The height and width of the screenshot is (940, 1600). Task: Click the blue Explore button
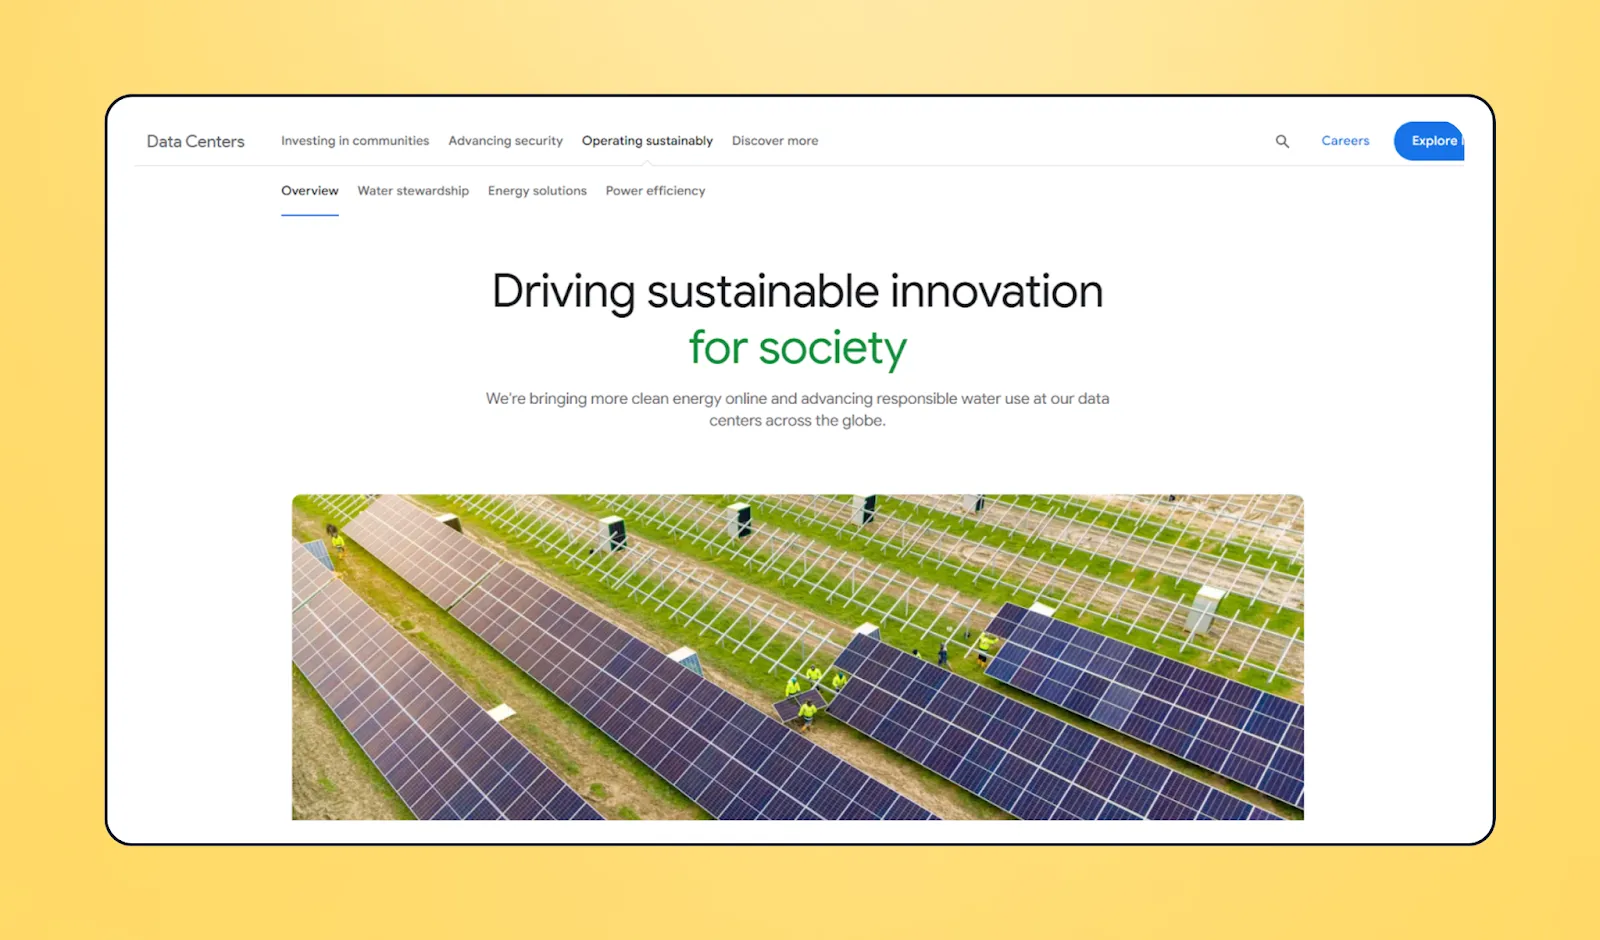tap(1432, 141)
